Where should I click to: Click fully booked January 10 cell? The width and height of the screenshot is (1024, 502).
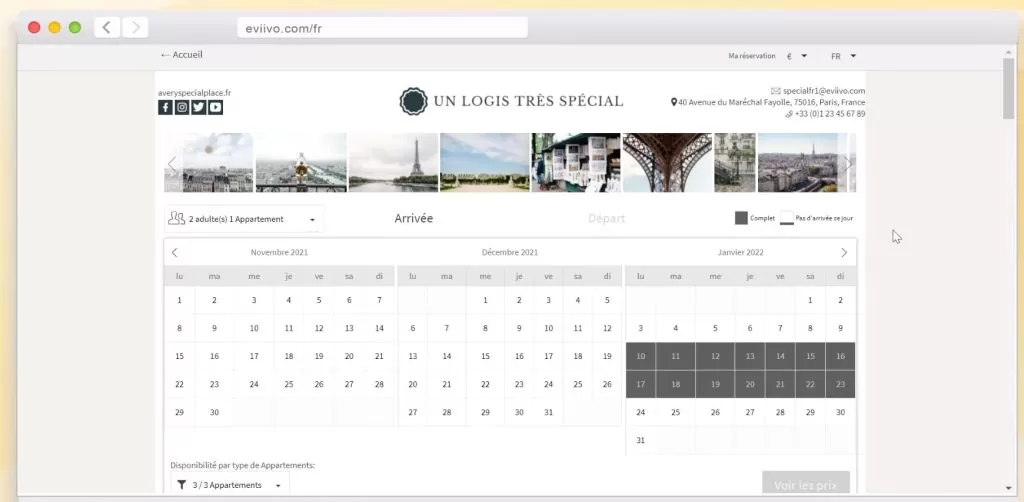tap(641, 356)
